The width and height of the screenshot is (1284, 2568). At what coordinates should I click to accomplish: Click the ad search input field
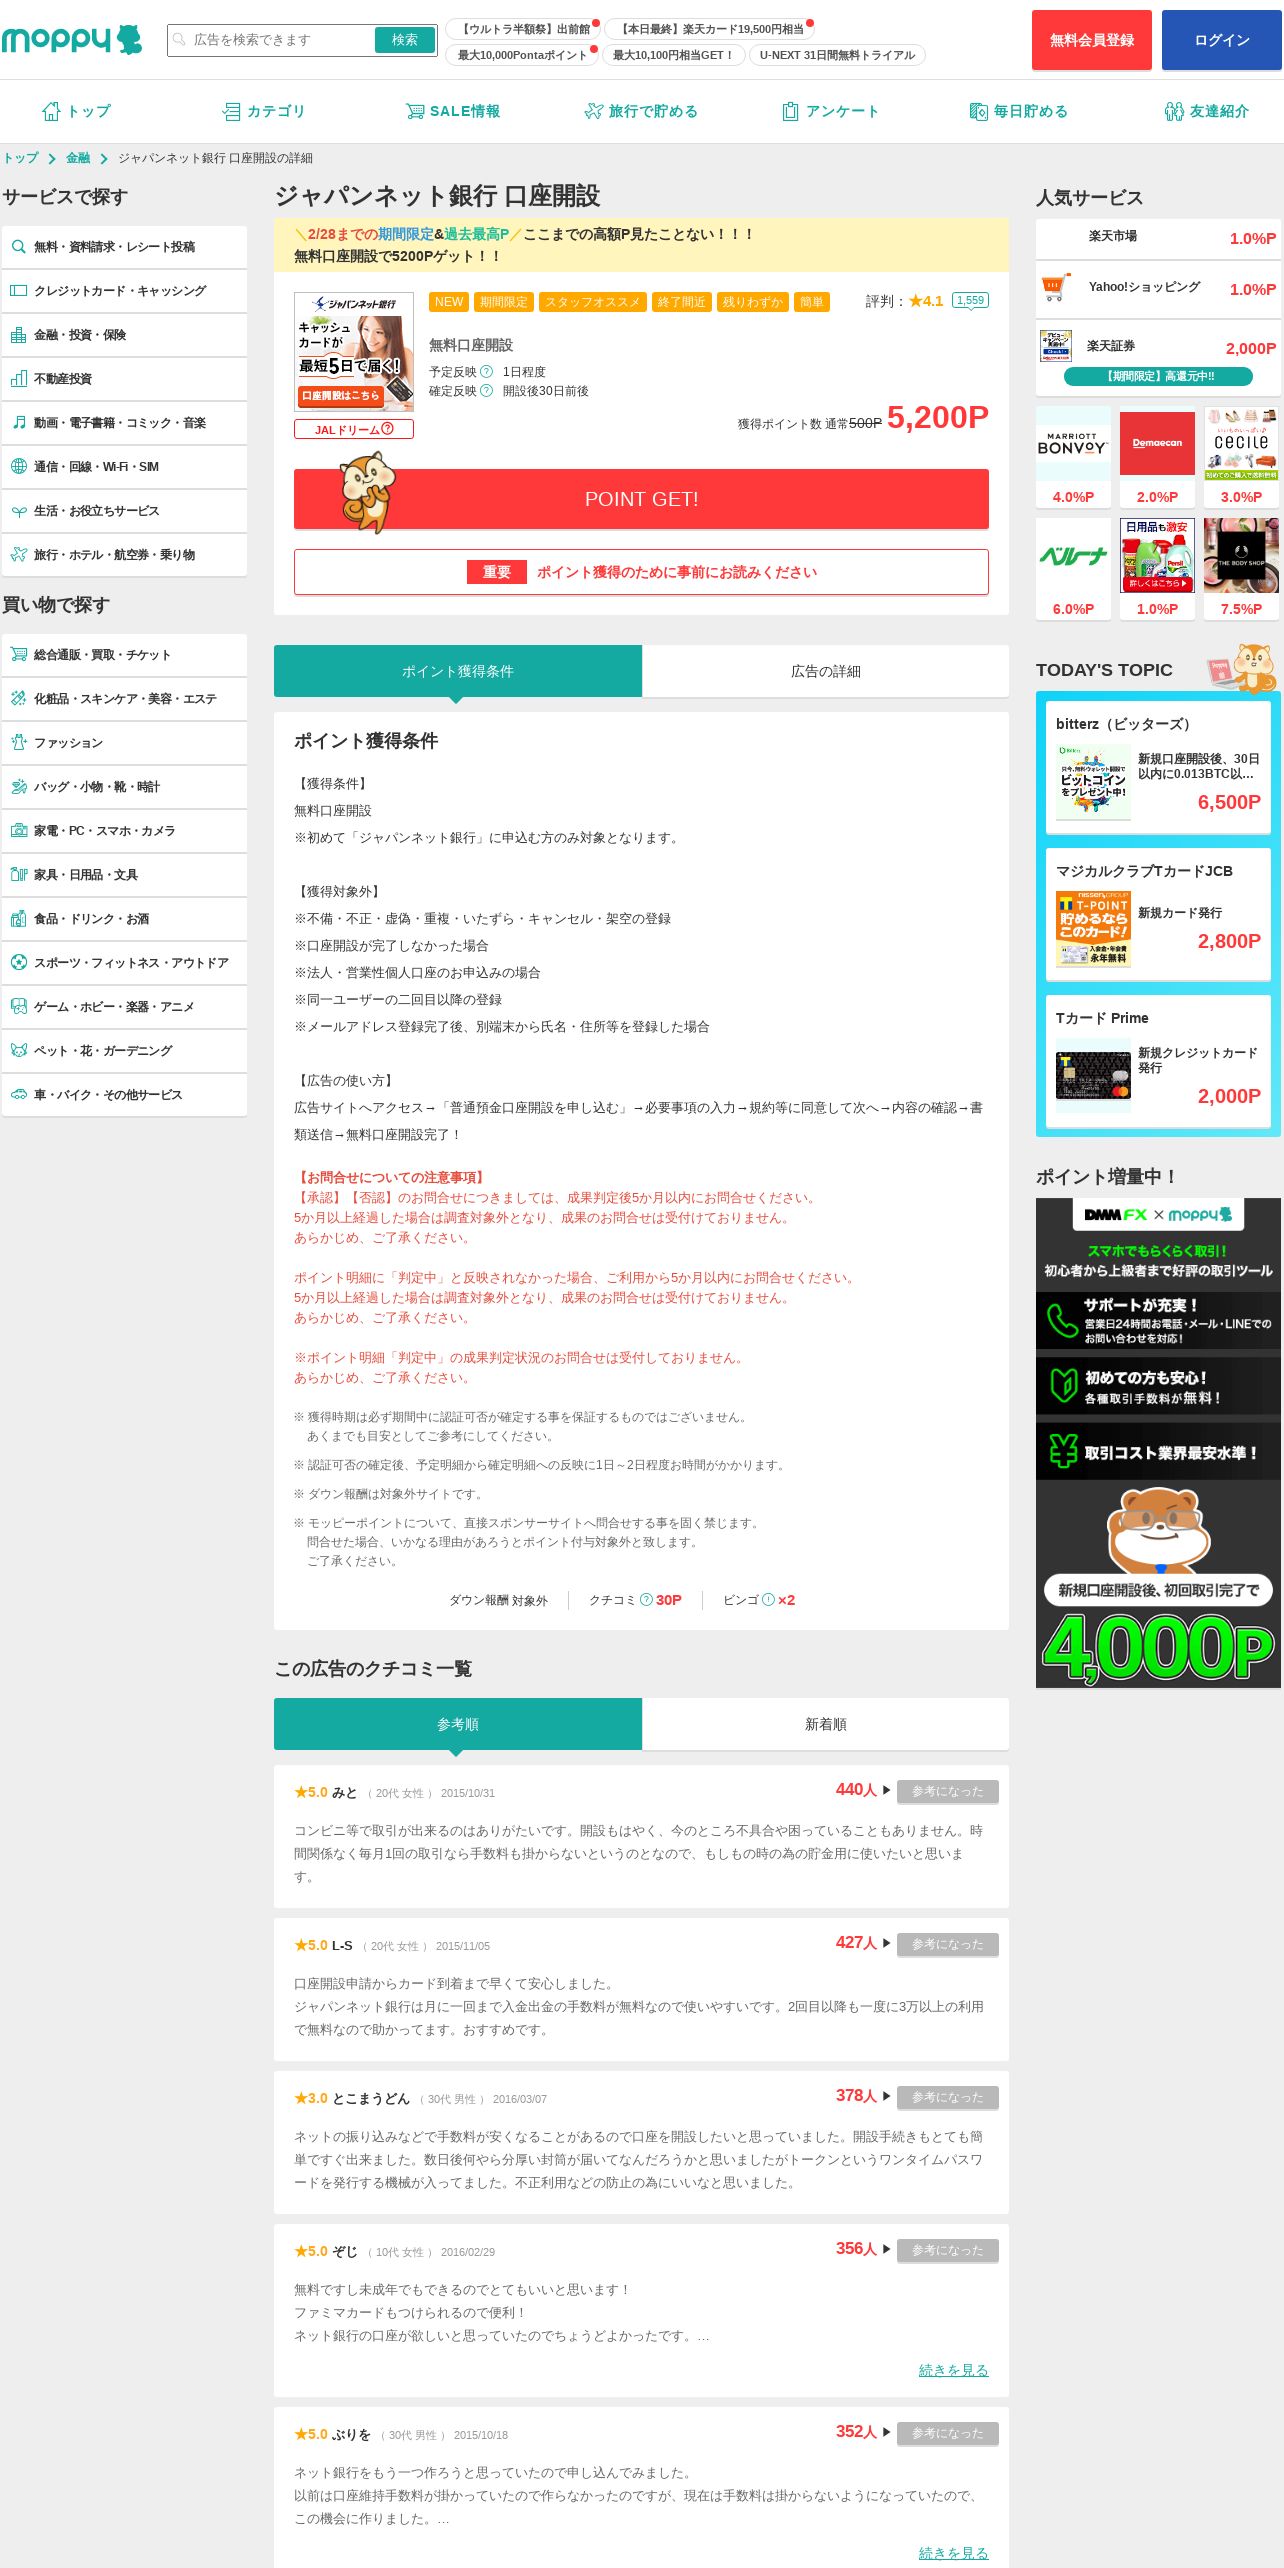point(272,40)
